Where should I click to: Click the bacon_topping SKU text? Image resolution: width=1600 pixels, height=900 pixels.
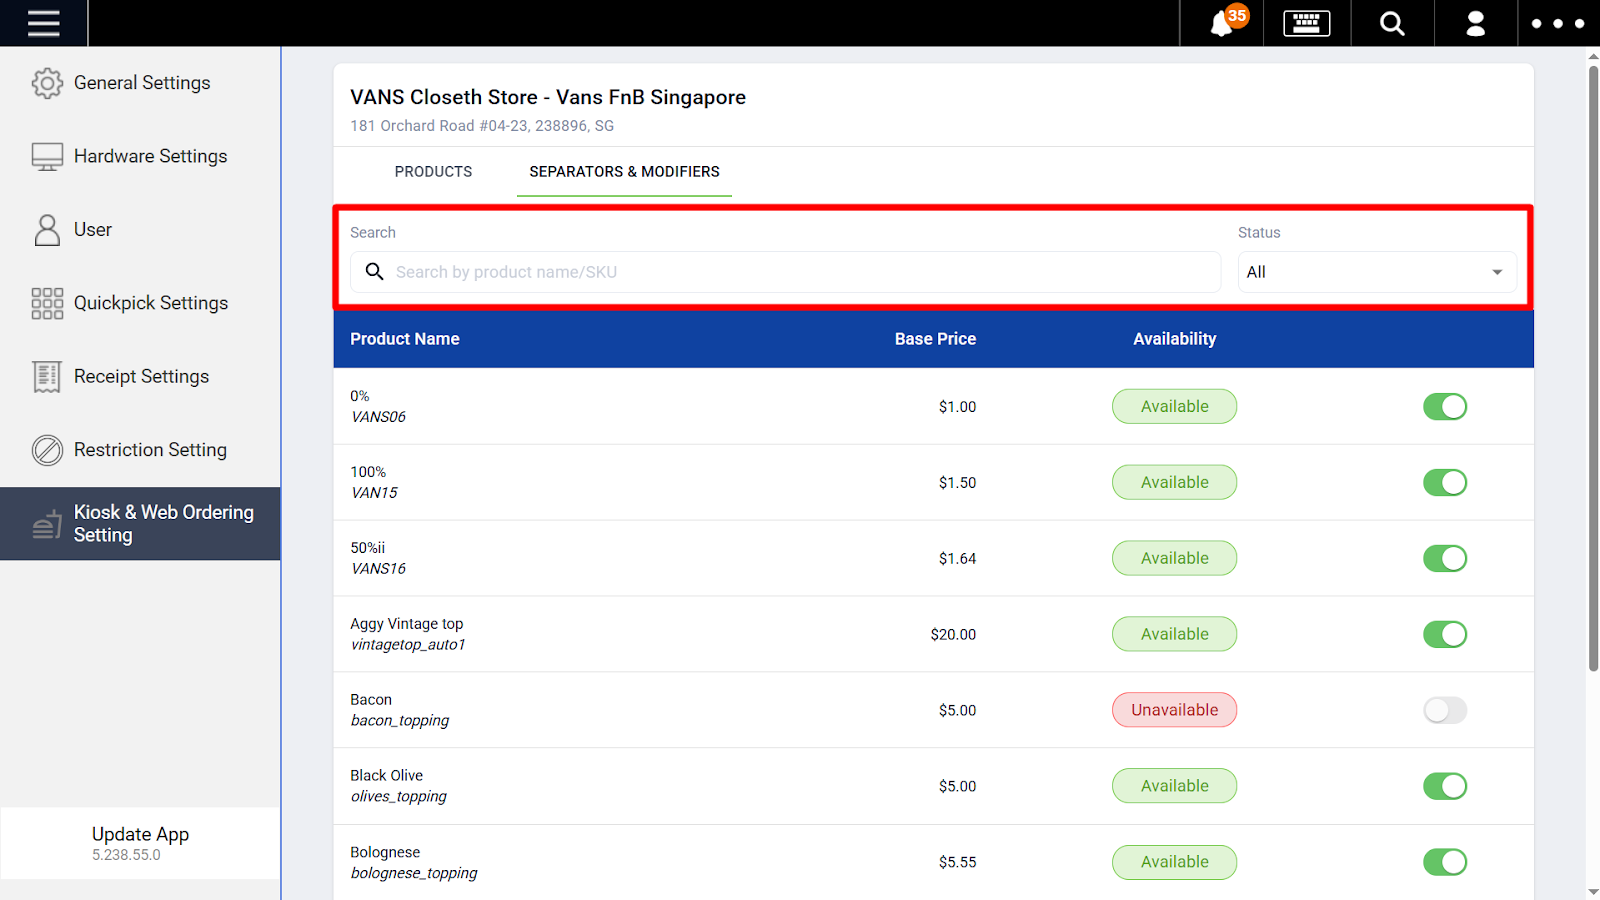pyautogui.click(x=400, y=721)
